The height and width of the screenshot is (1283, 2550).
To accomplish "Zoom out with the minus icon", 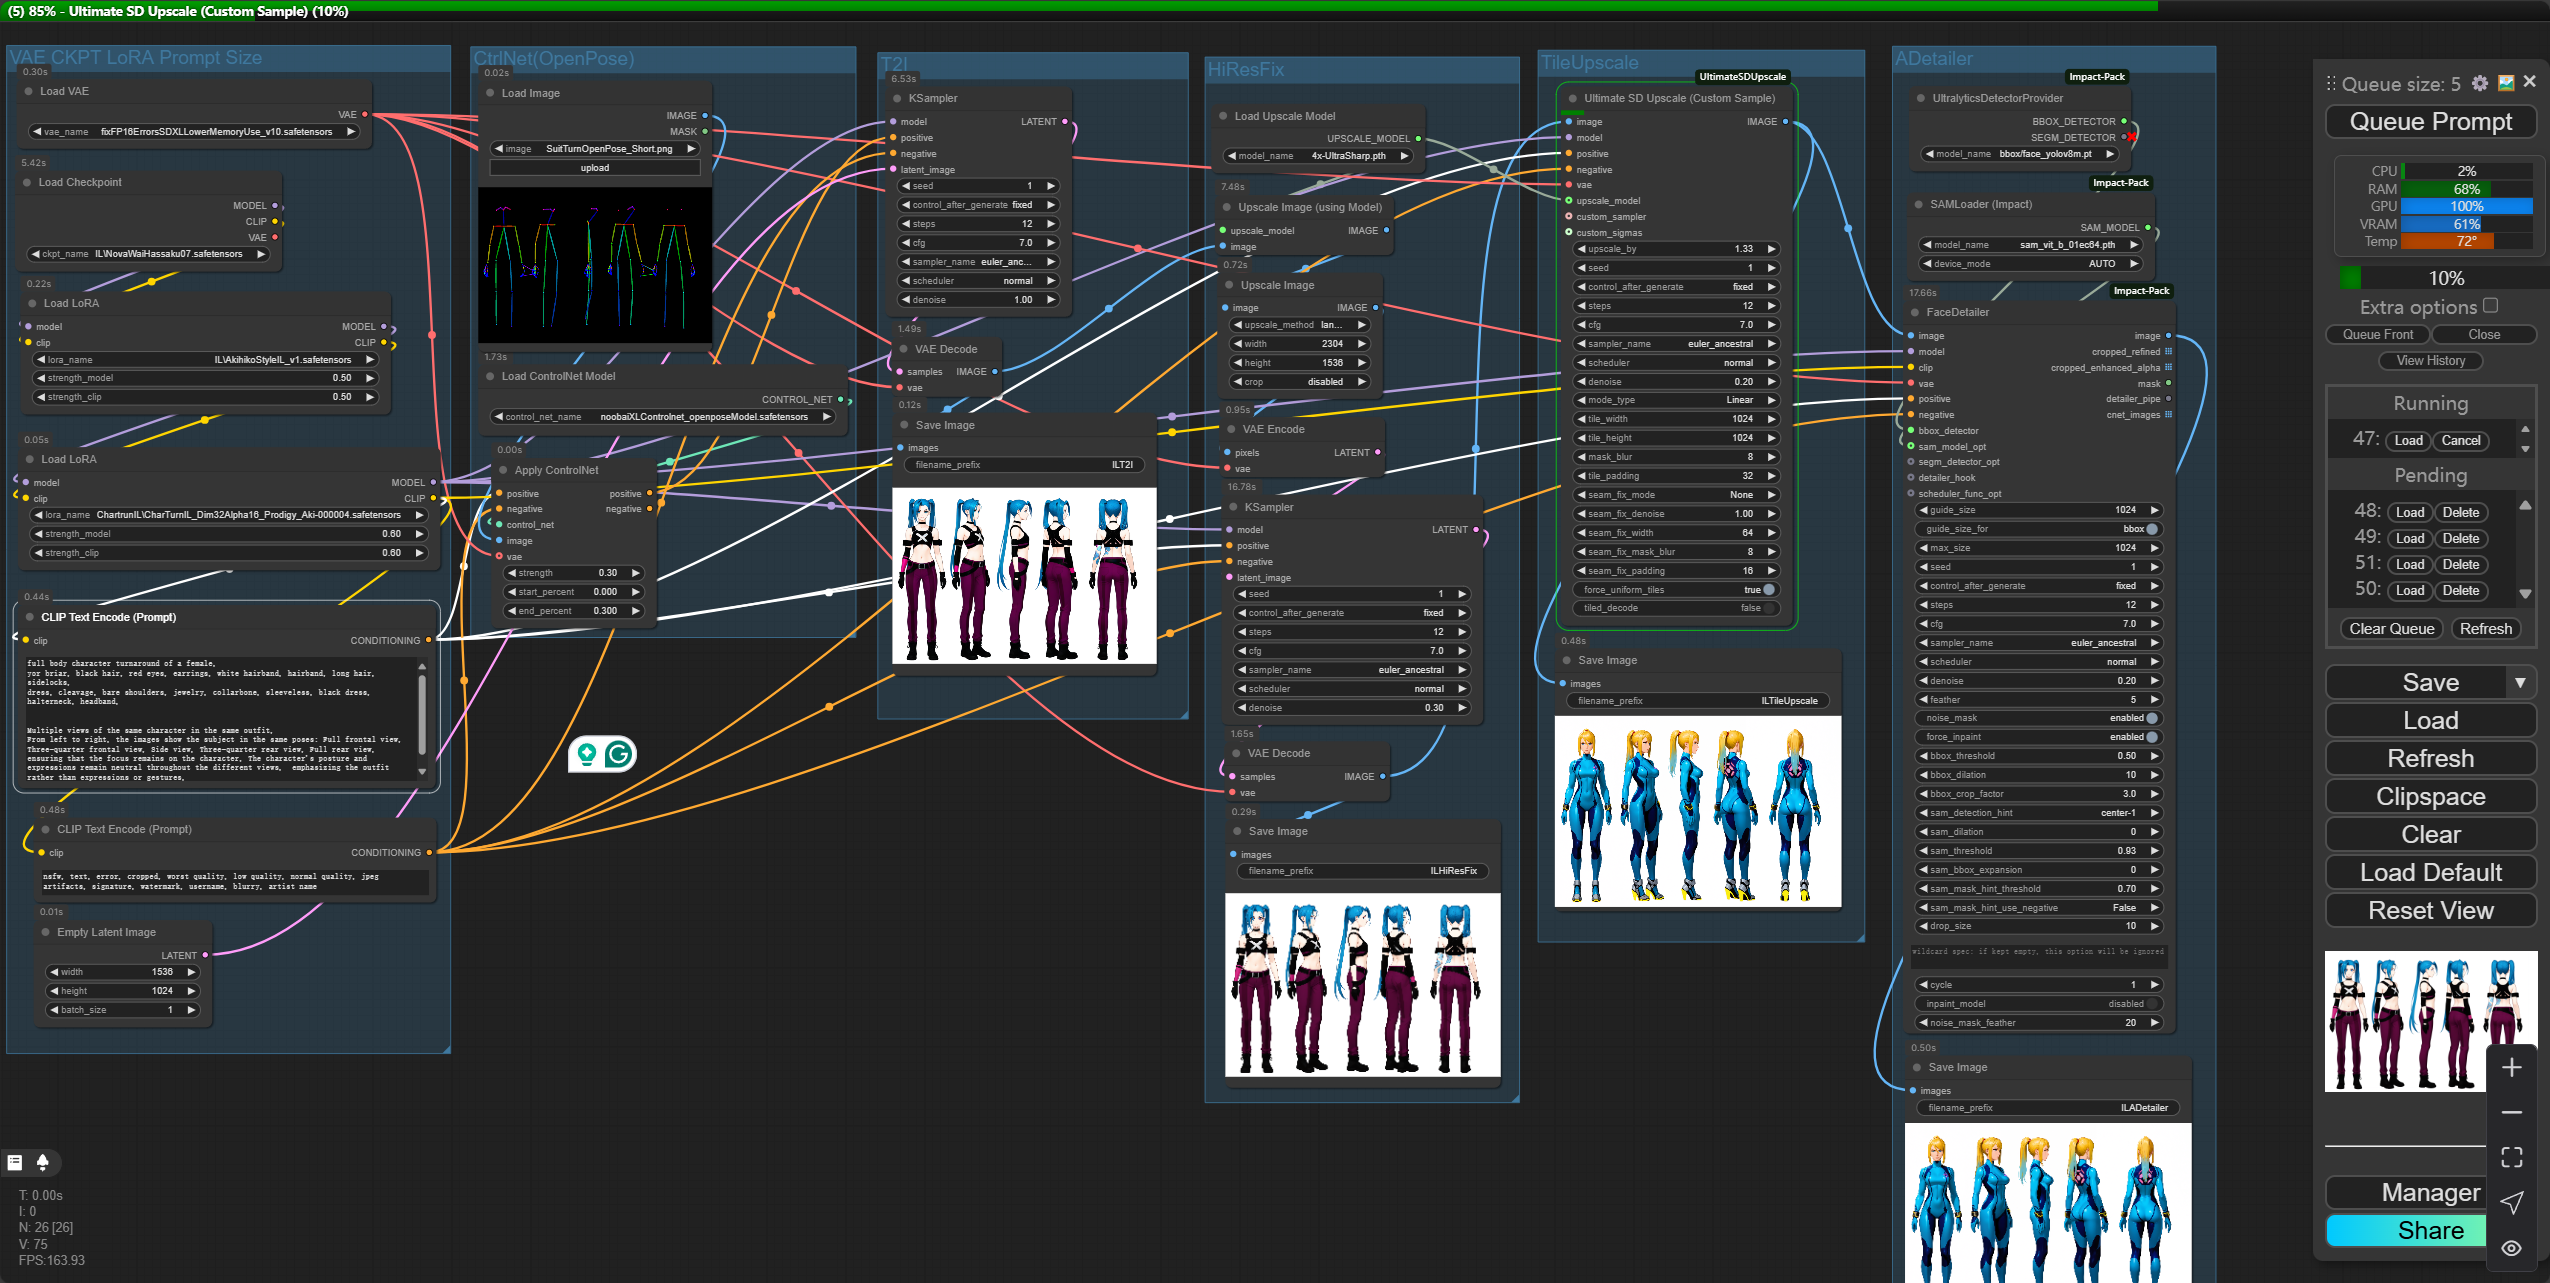I will 2511,1112.
